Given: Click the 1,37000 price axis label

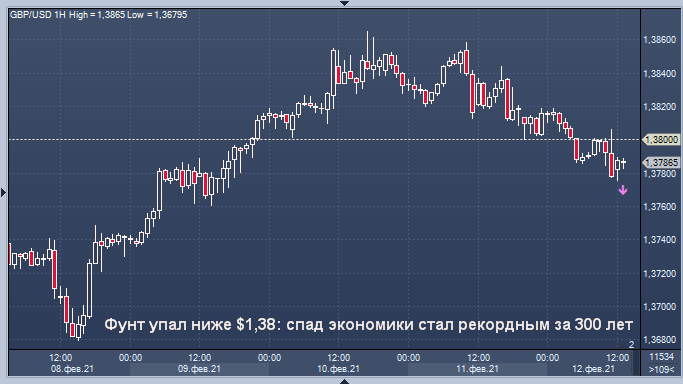Looking at the screenshot, I should pos(659,307).
